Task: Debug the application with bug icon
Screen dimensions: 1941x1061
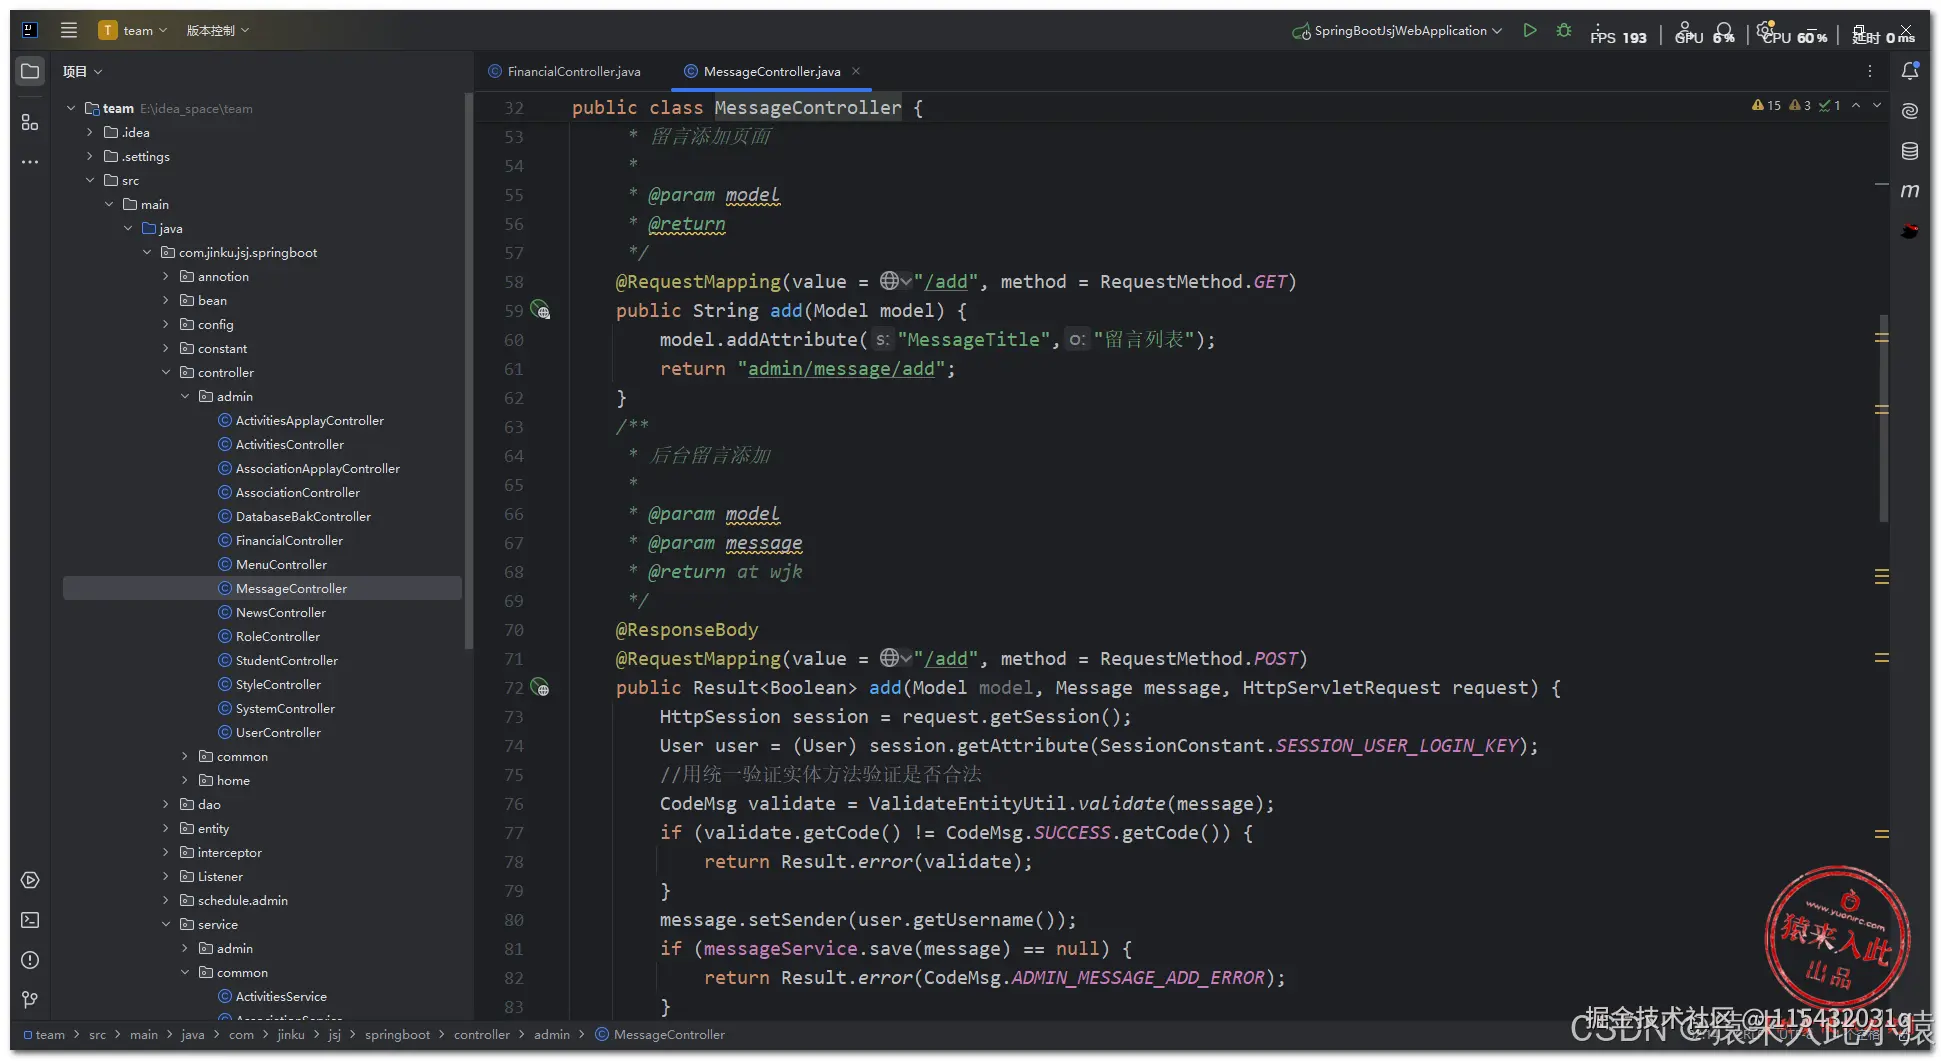Action: (x=1564, y=30)
